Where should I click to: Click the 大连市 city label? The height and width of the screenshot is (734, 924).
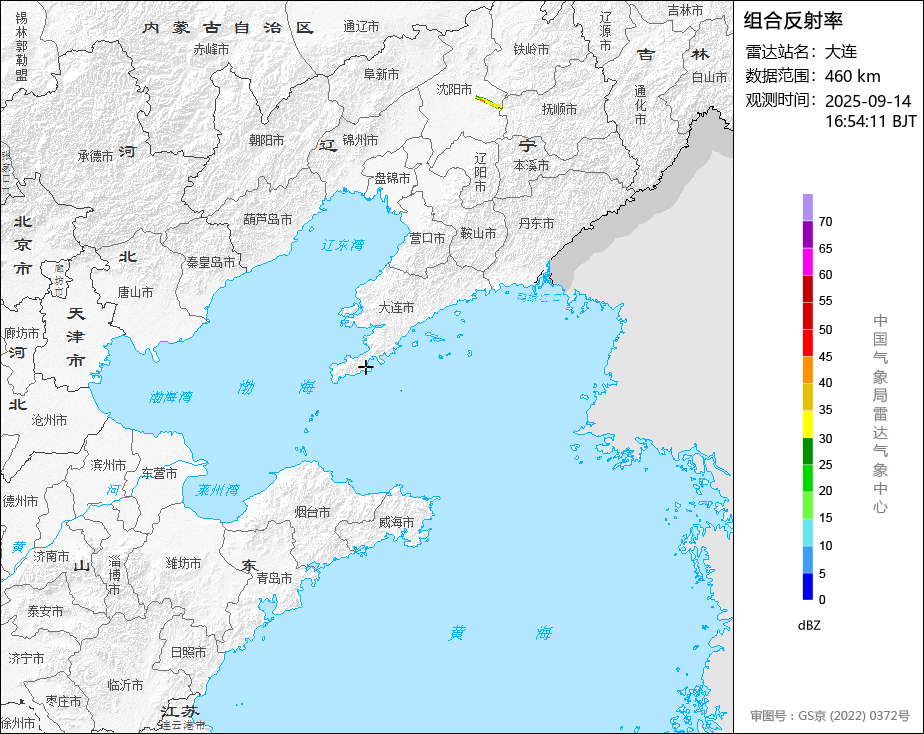tap(396, 308)
